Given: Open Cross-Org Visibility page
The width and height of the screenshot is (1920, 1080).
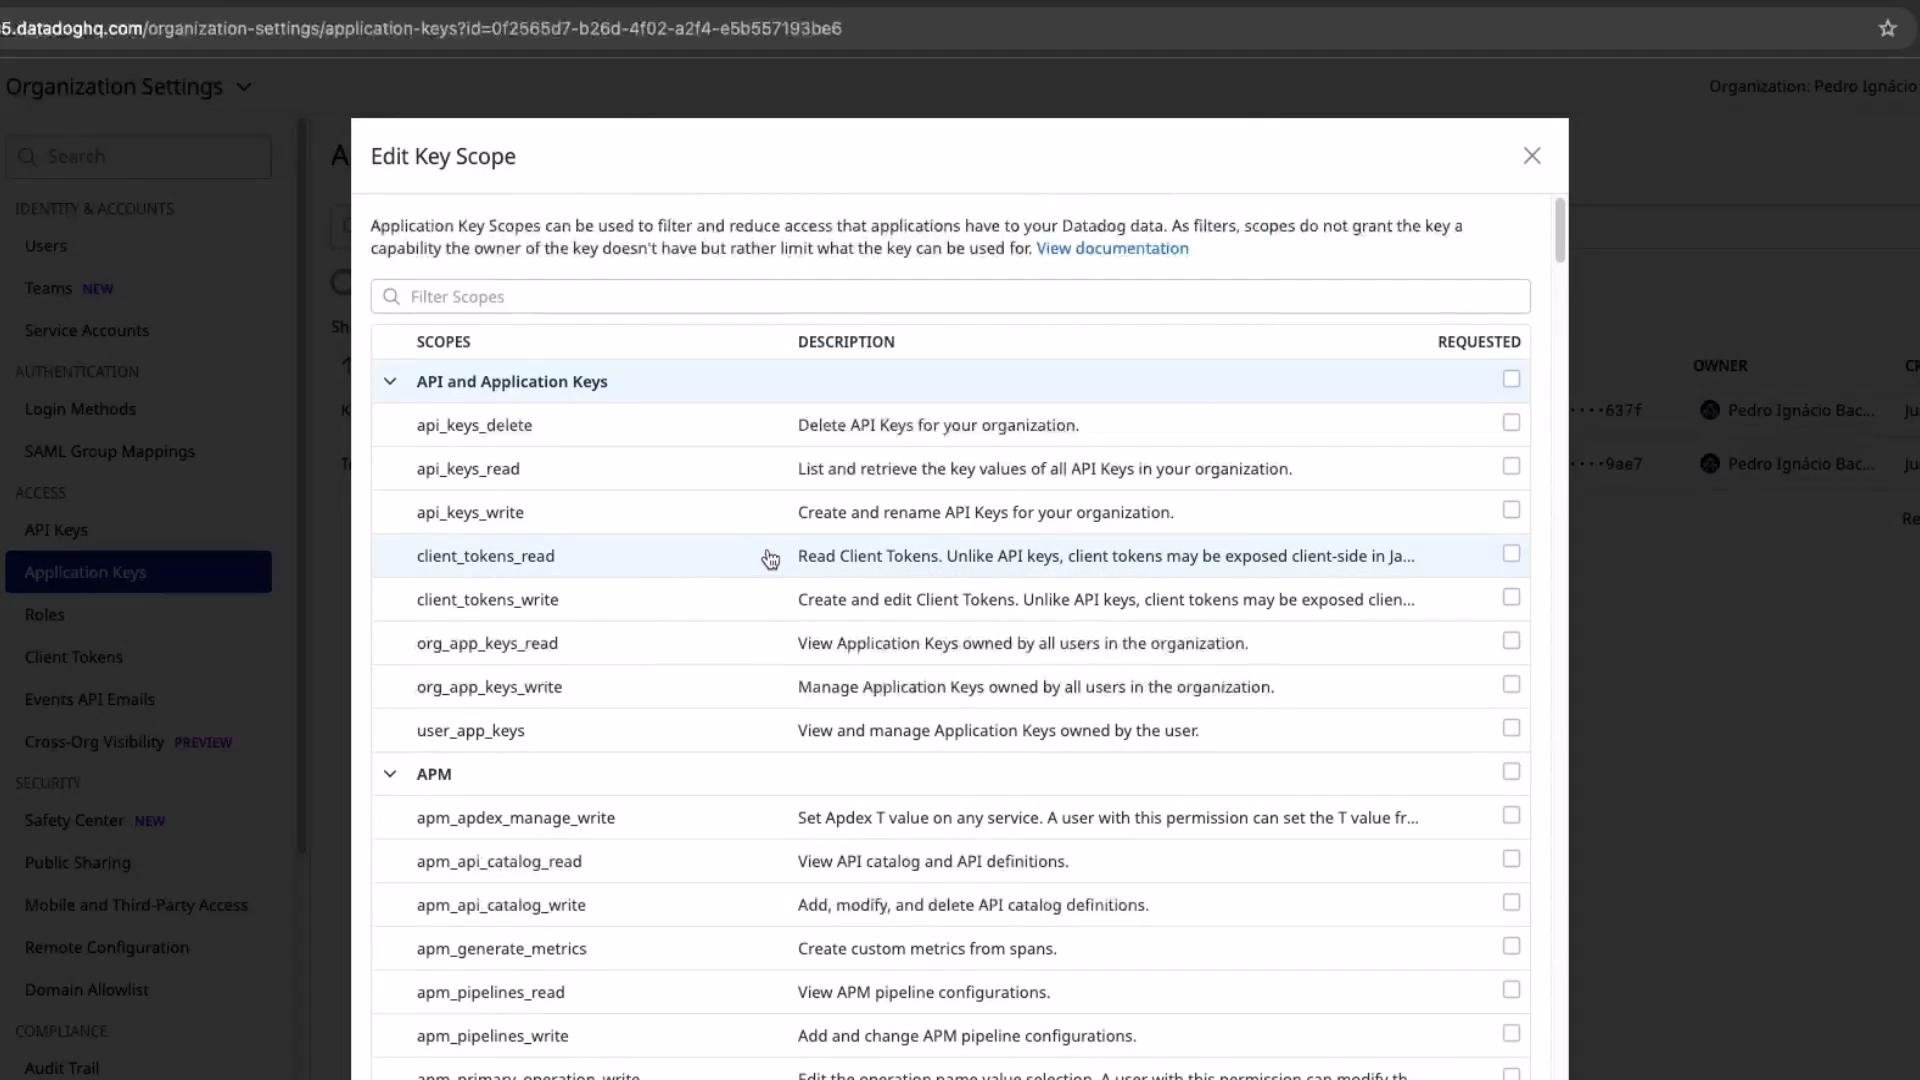Looking at the screenshot, I should pyautogui.click(x=94, y=742).
